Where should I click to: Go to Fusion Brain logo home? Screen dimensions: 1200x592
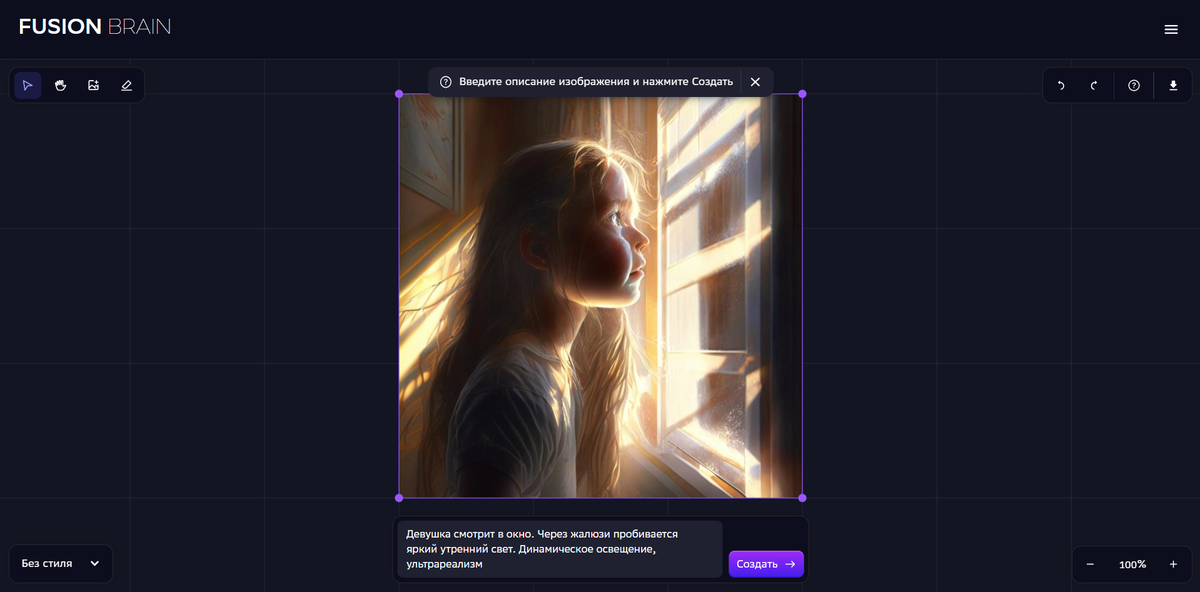click(x=95, y=27)
